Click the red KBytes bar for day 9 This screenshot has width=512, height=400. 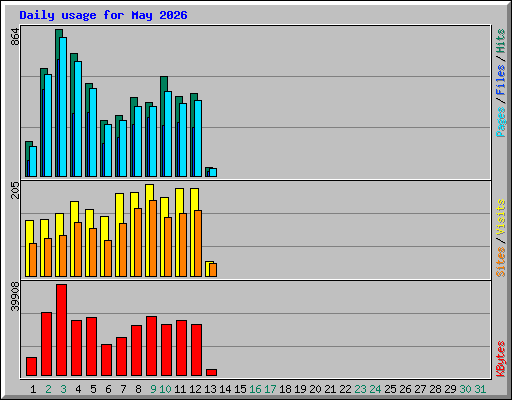pos(151,346)
